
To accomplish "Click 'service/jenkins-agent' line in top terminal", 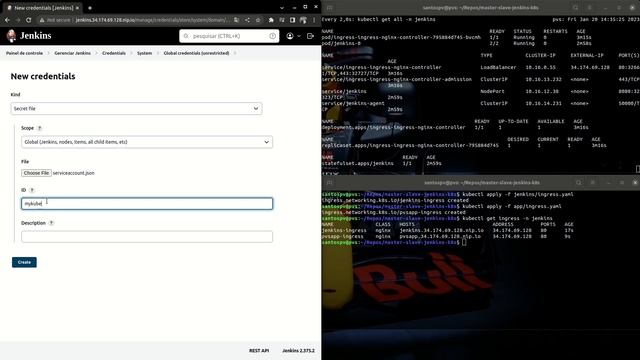I will (x=353, y=103).
